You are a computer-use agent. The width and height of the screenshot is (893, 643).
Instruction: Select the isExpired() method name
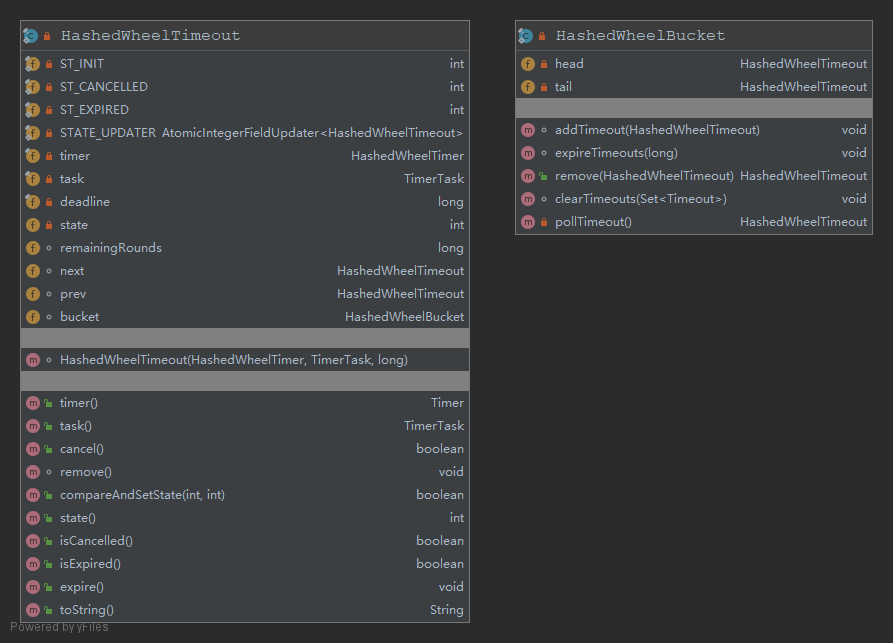pos(91,564)
